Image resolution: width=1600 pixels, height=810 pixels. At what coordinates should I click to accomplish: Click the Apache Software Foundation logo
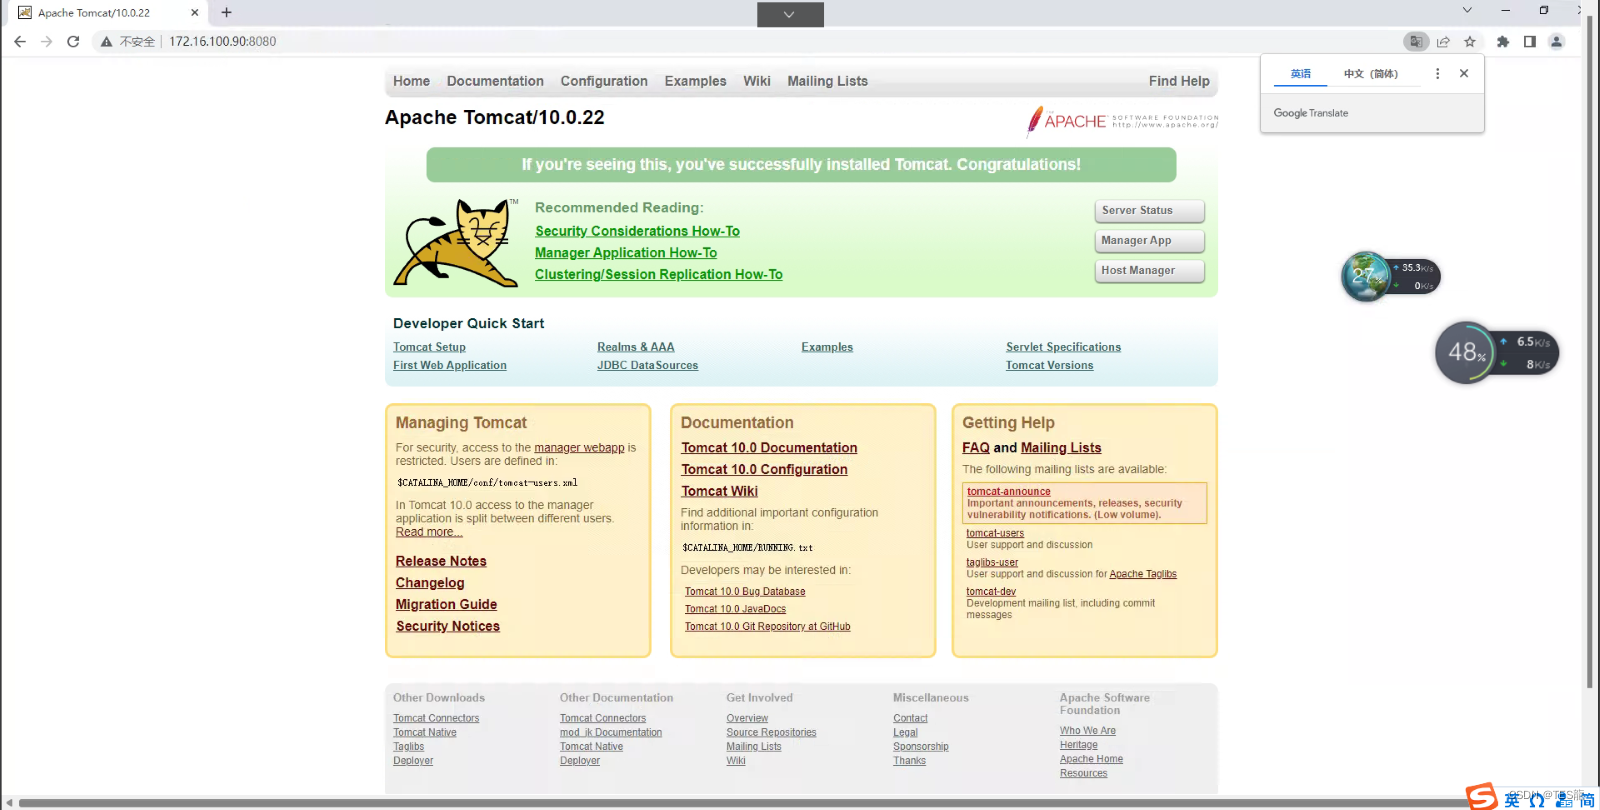pos(1122,120)
